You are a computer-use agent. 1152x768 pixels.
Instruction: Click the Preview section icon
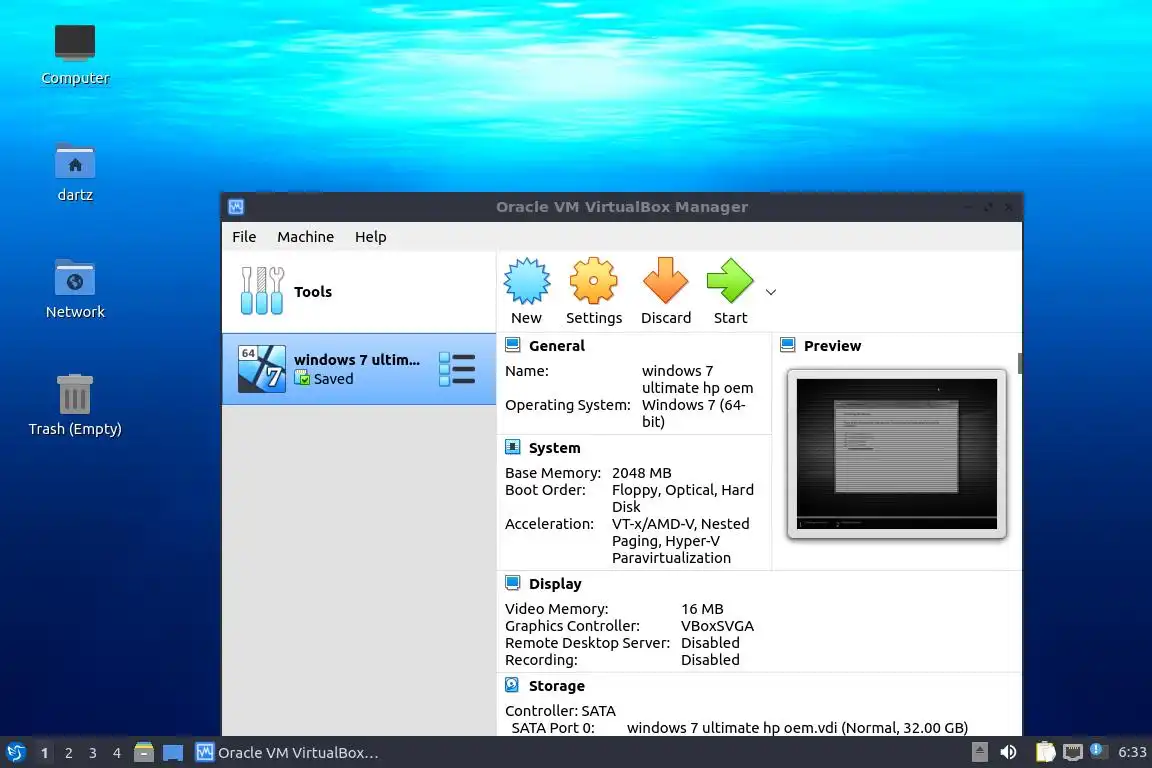pyautogui.click(x=788, y=345)
